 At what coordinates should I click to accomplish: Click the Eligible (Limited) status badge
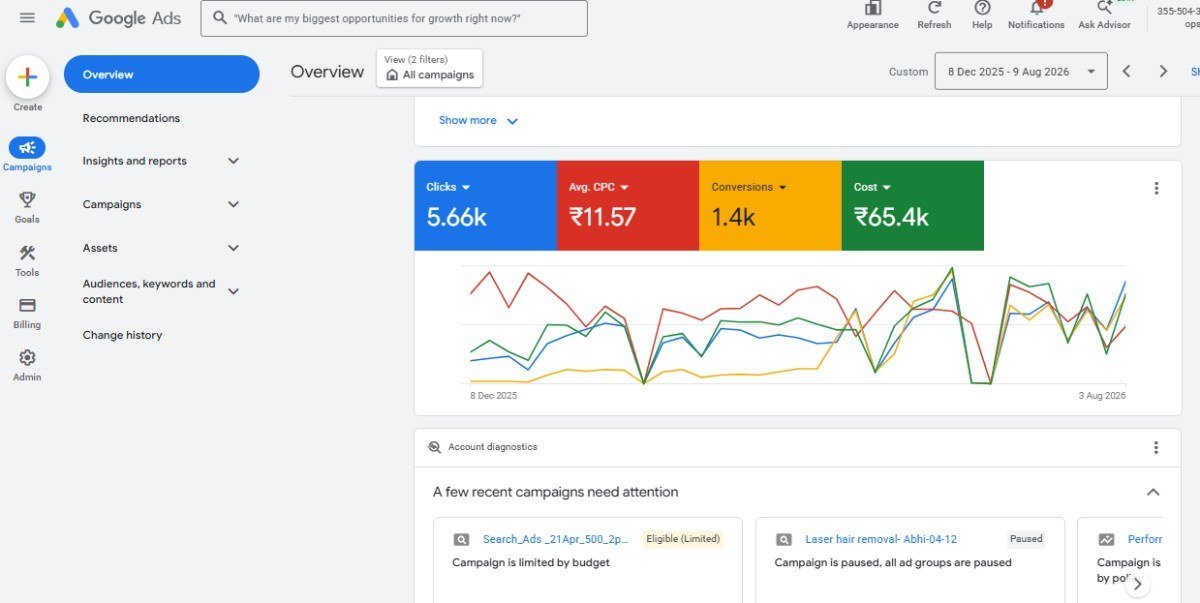click(x=683, y=538)
